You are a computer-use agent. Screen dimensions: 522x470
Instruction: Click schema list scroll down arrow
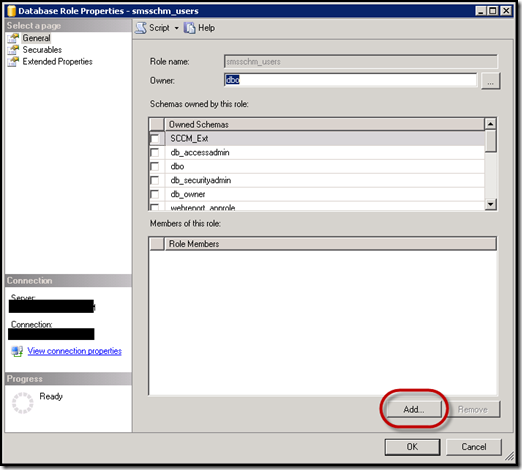[490, 204]
